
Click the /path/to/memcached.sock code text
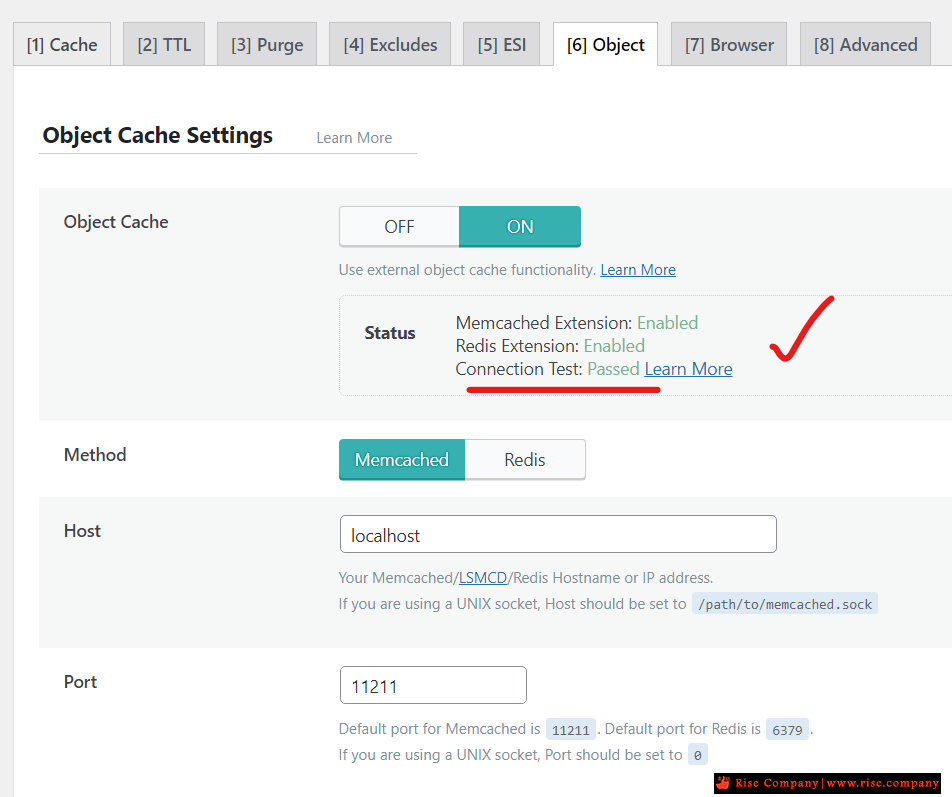784,604
